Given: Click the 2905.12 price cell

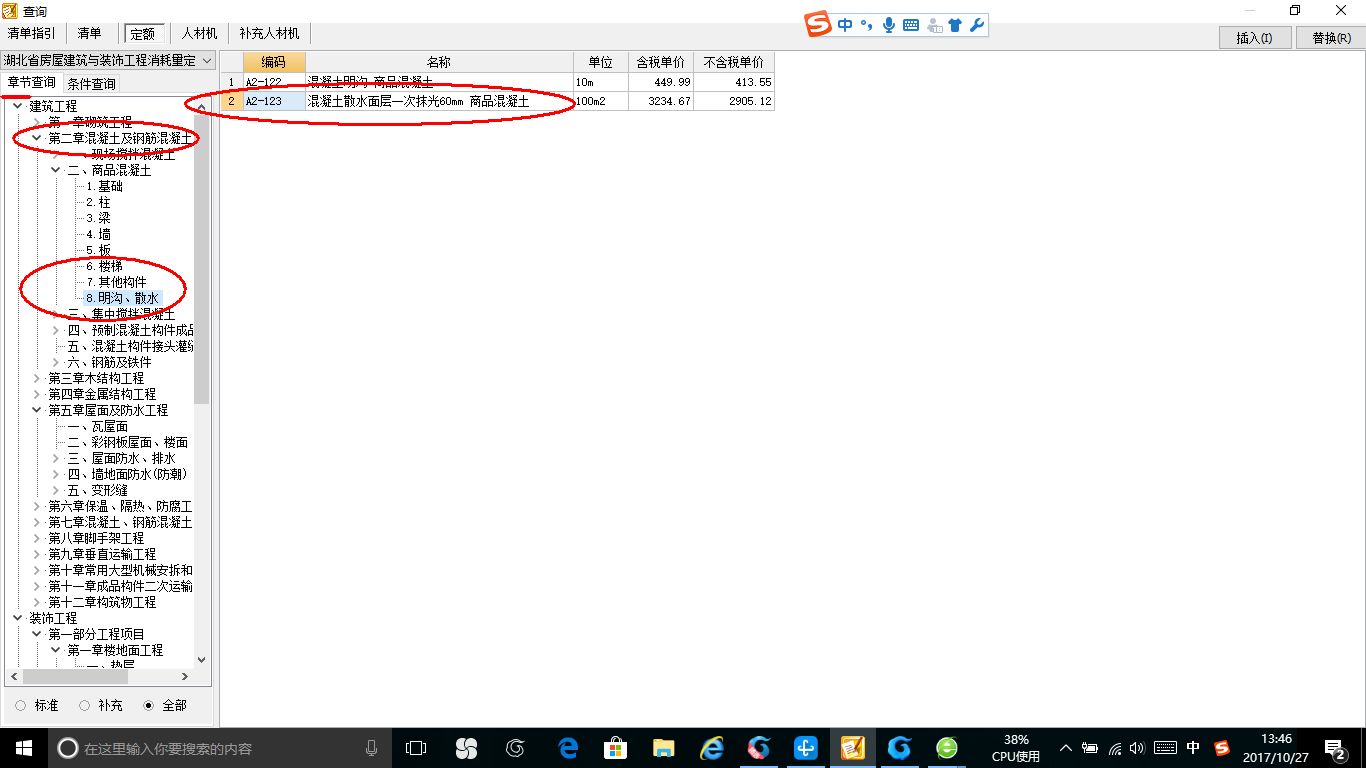Looking at the screenshot, I should tap(734, 101).
